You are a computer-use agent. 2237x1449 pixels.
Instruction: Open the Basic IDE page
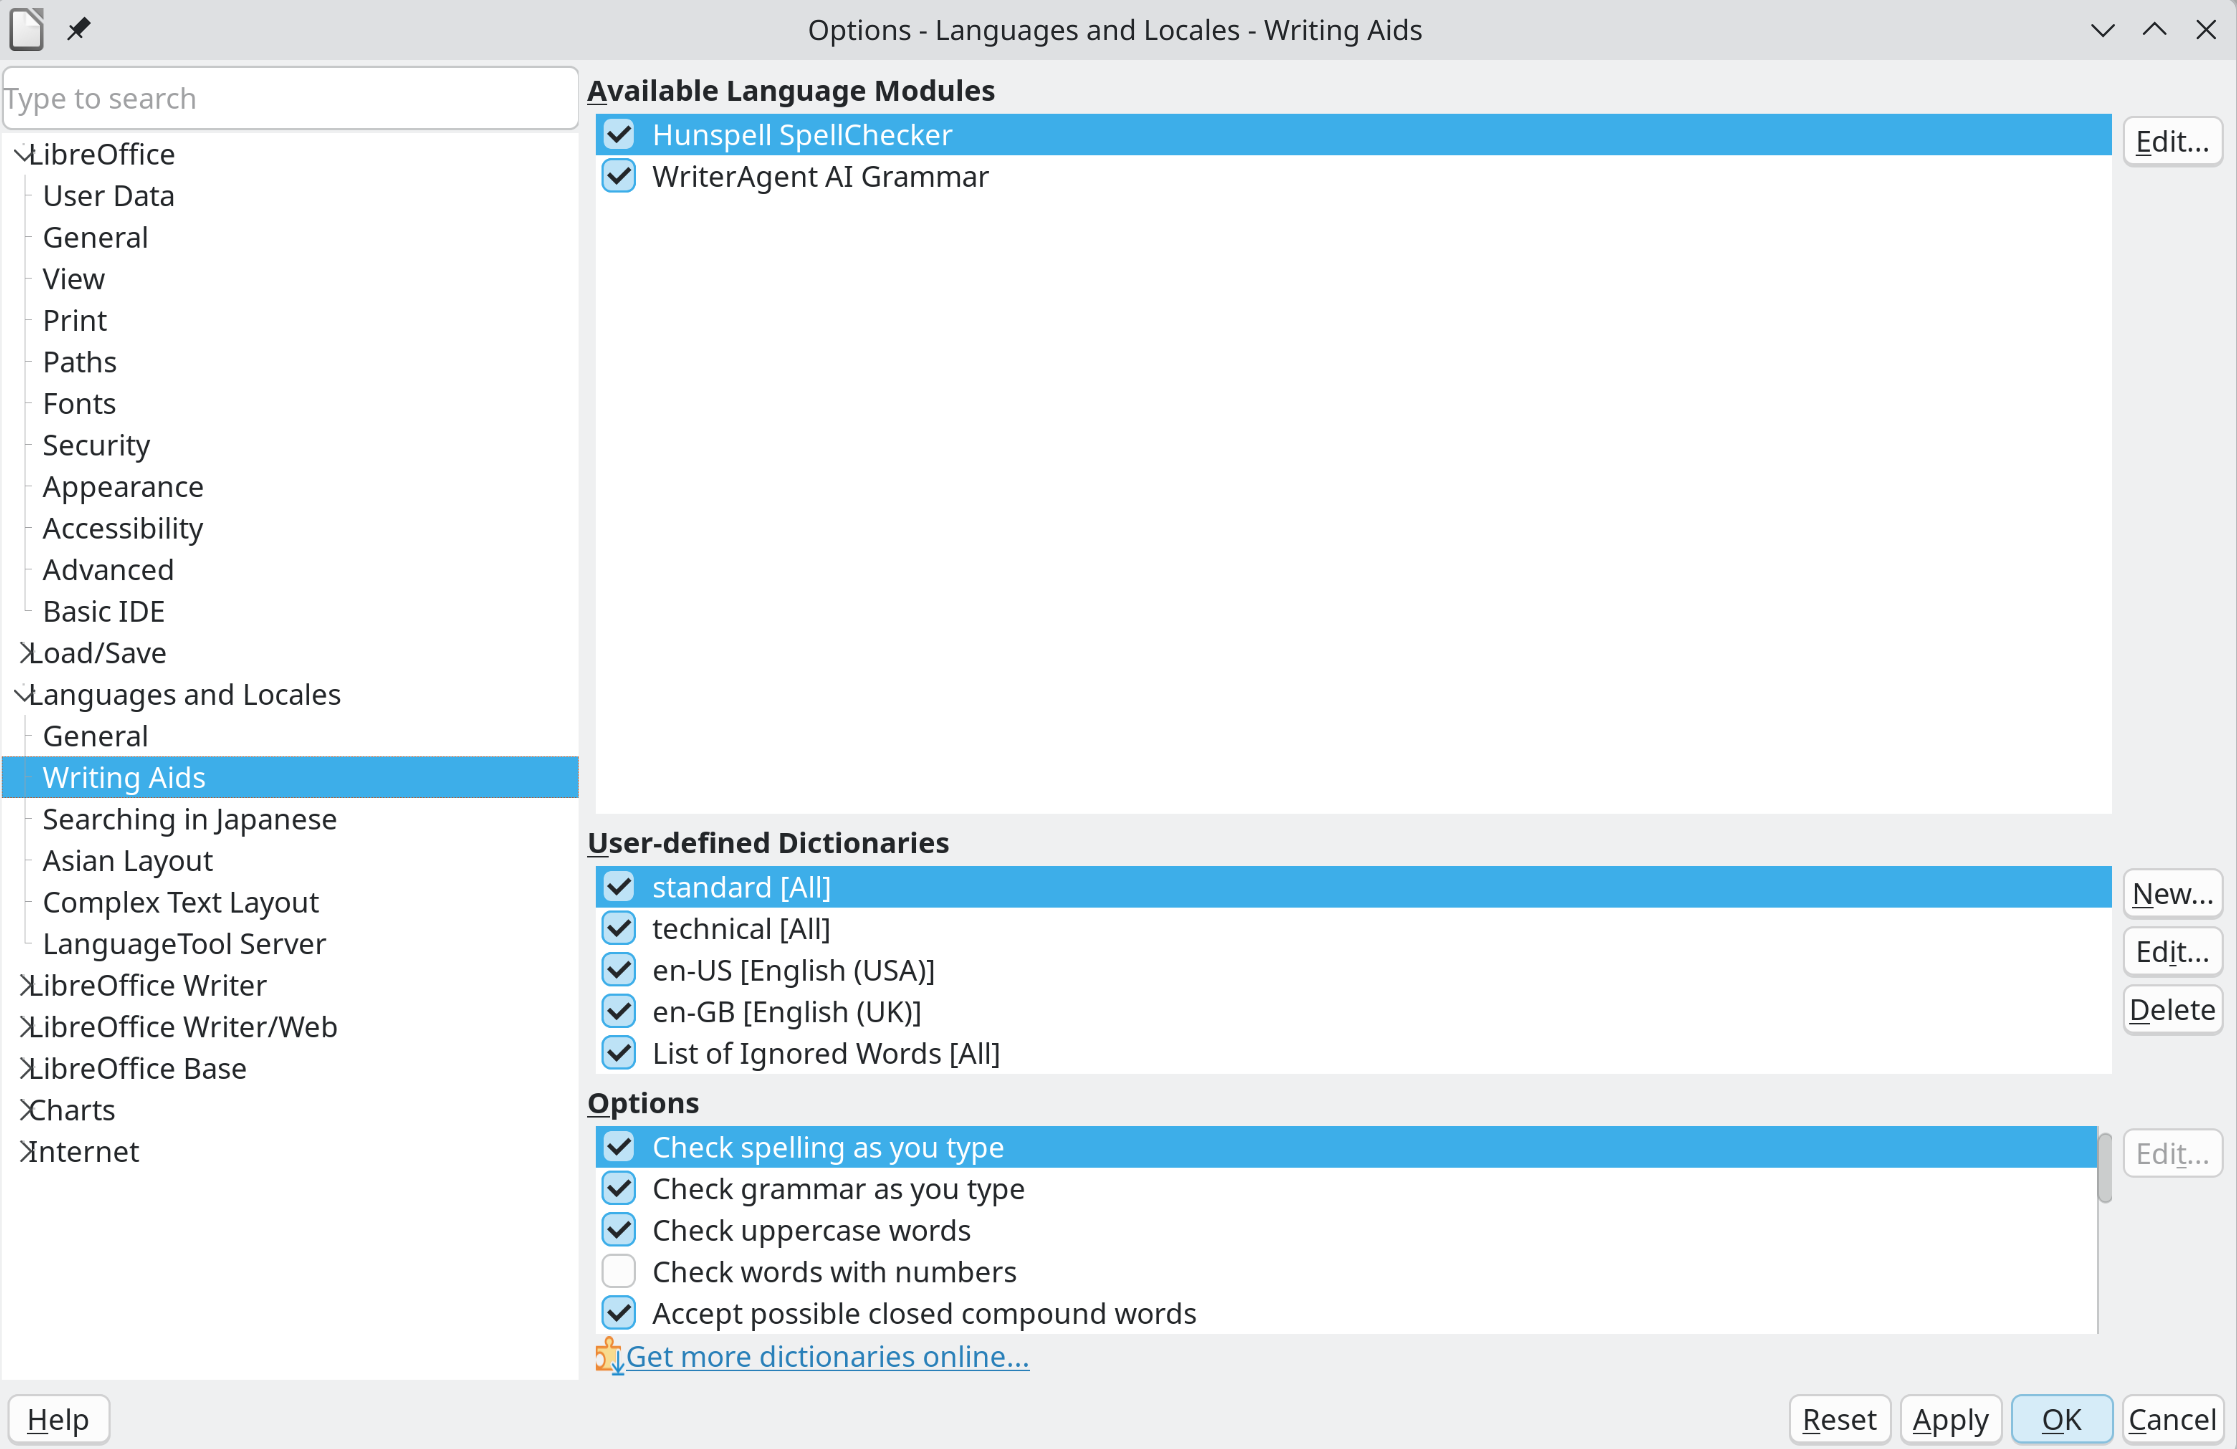click(104, 611)
